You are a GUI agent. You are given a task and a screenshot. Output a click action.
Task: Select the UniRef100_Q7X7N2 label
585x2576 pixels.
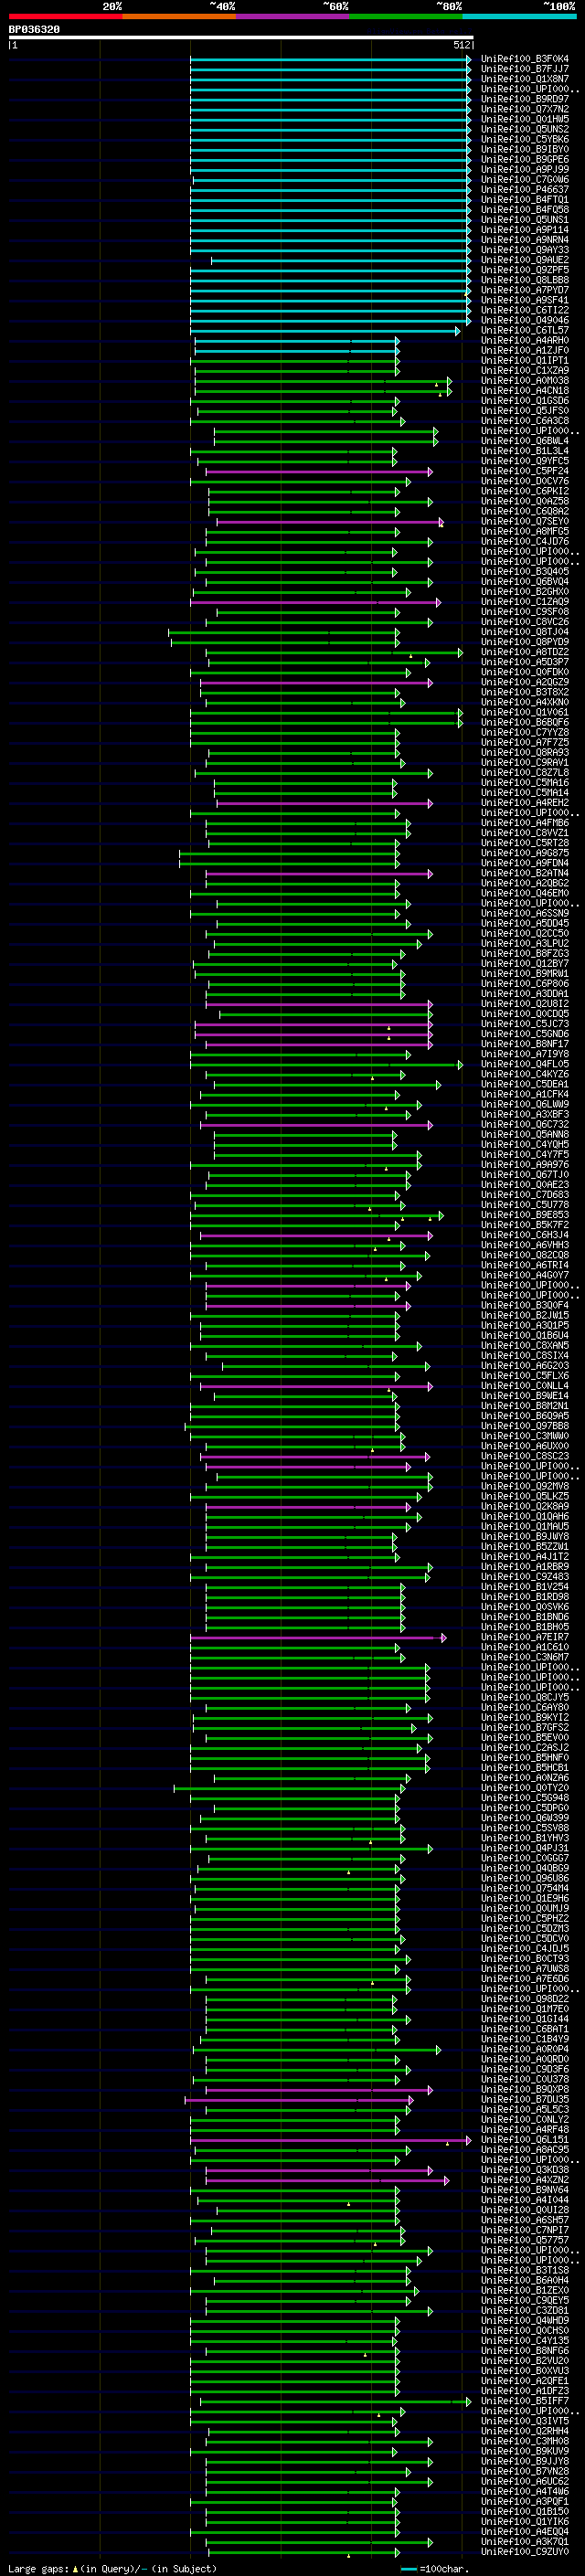pos(525,109)
